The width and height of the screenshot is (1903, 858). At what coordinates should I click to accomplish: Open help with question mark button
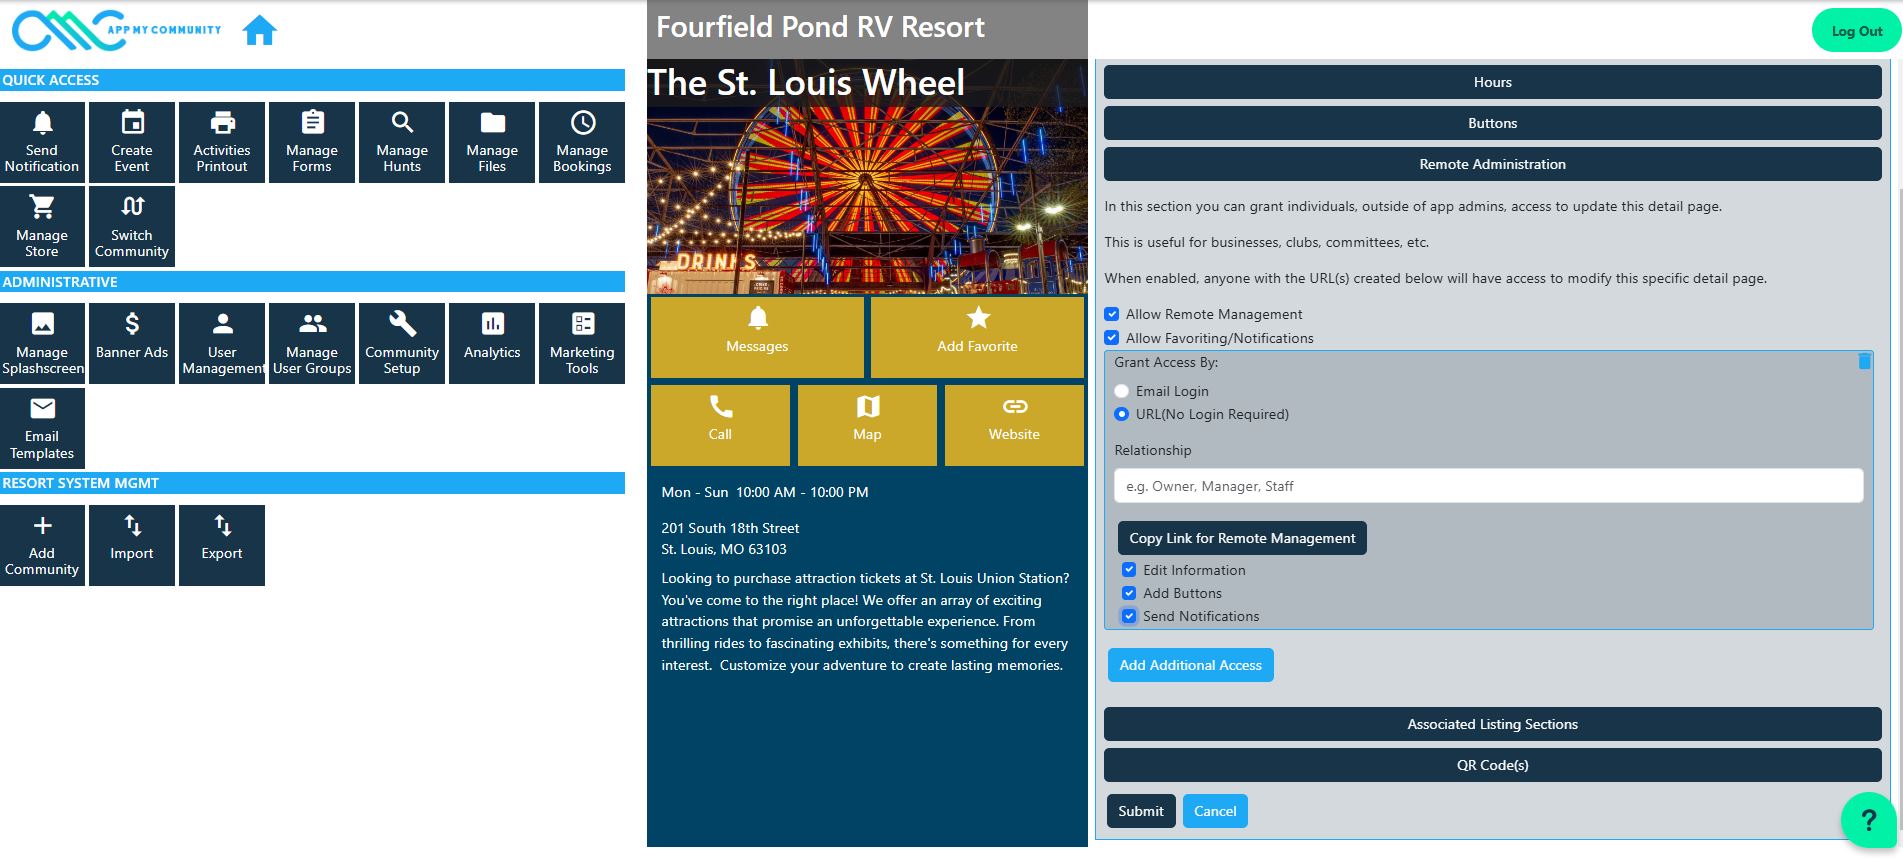[1867, 820]
